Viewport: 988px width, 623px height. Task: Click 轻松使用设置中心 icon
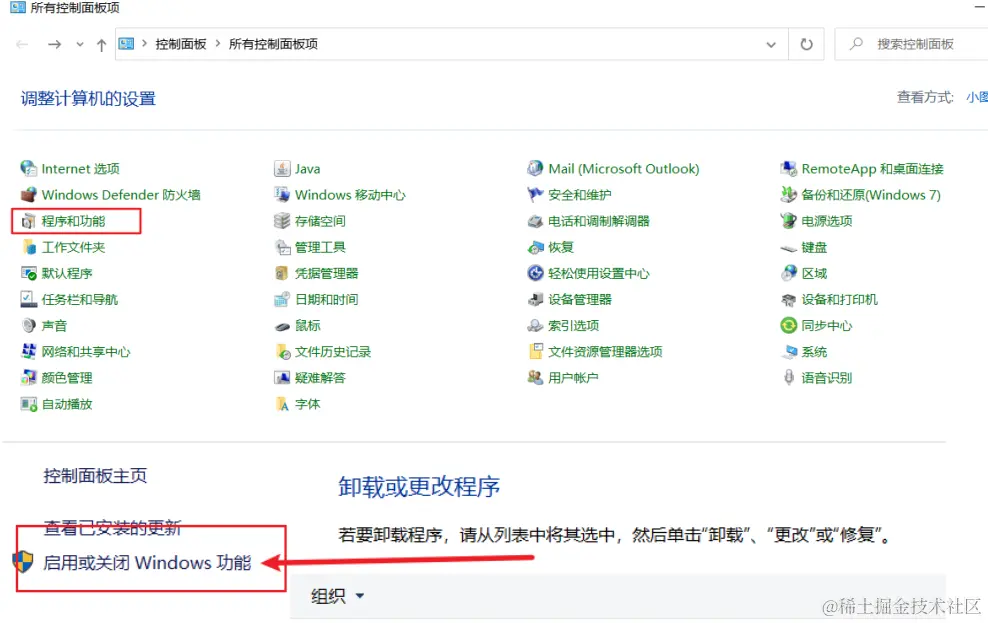535,273
